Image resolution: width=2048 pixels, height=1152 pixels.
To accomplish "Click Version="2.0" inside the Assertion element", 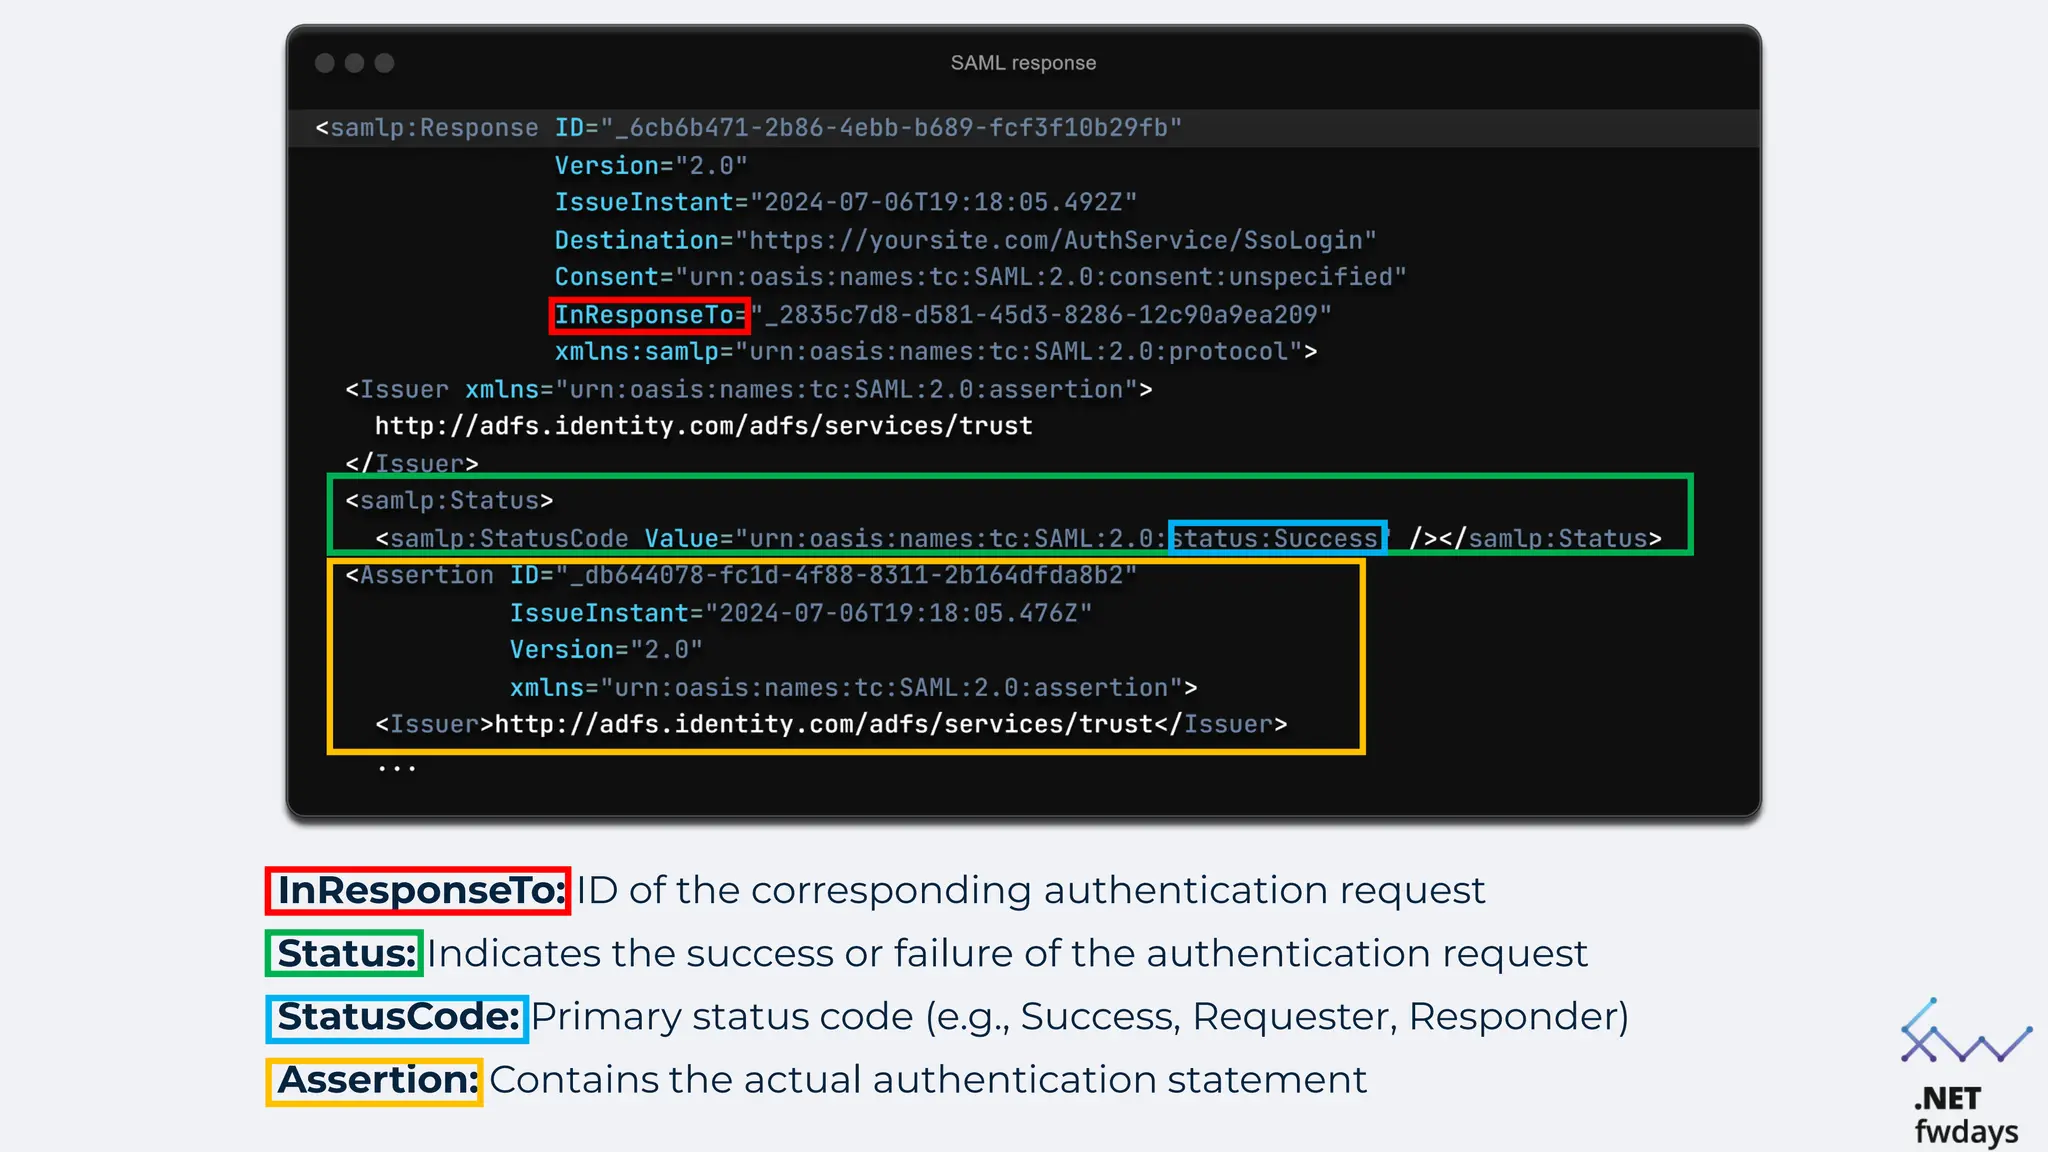I will coord(606,650).
